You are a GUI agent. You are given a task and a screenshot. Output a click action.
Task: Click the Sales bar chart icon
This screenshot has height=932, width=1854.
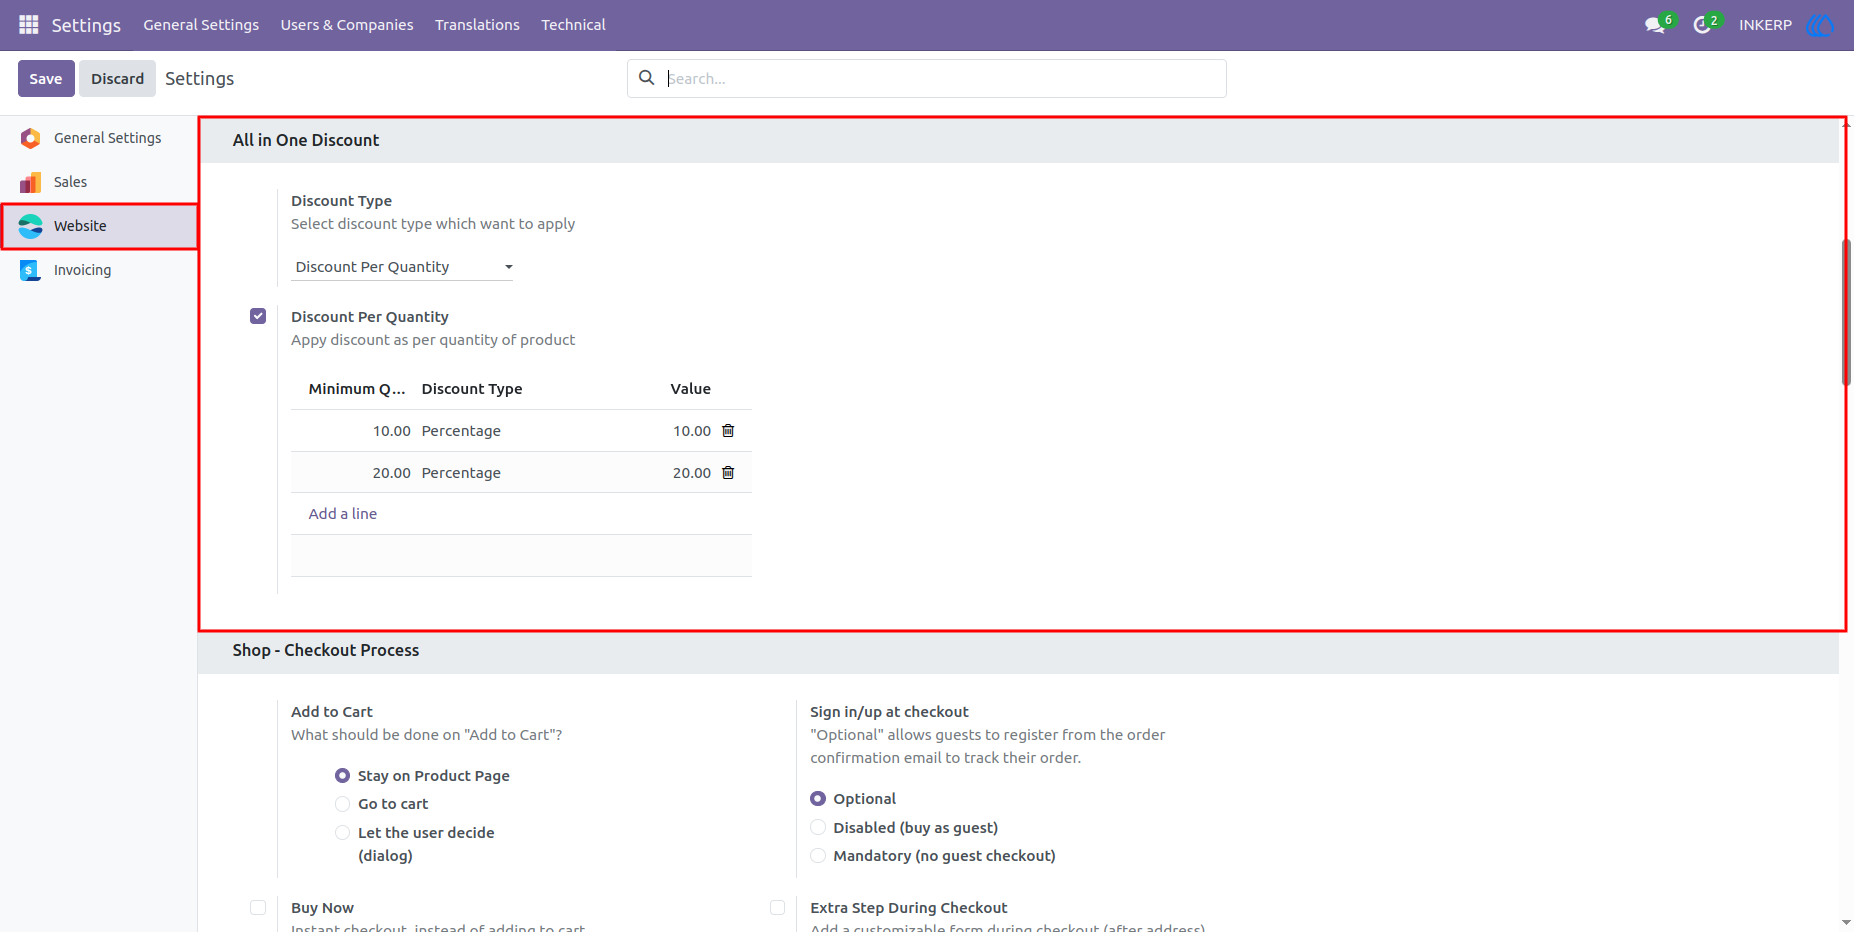pyautogui.click(x=31, y=182)
